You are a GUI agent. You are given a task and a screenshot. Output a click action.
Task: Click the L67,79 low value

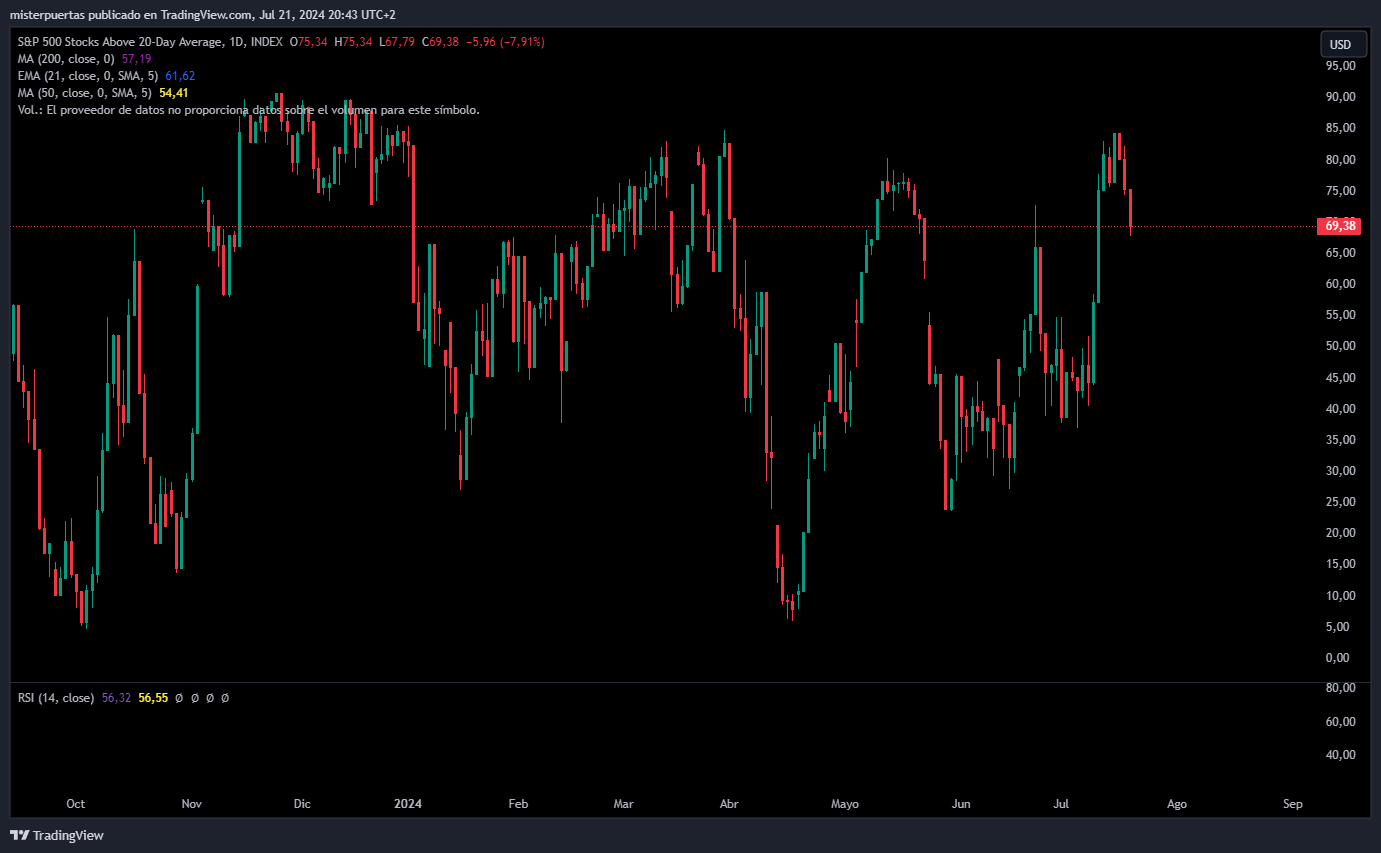click(398, 42)
